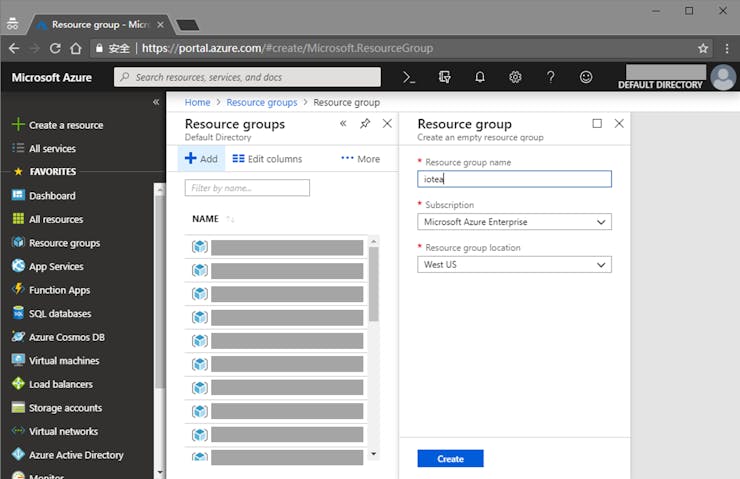The height and width of the screenshot is (479, 740).
Task: Open Storage accounts from the sidebar
Action: (64, 408)
